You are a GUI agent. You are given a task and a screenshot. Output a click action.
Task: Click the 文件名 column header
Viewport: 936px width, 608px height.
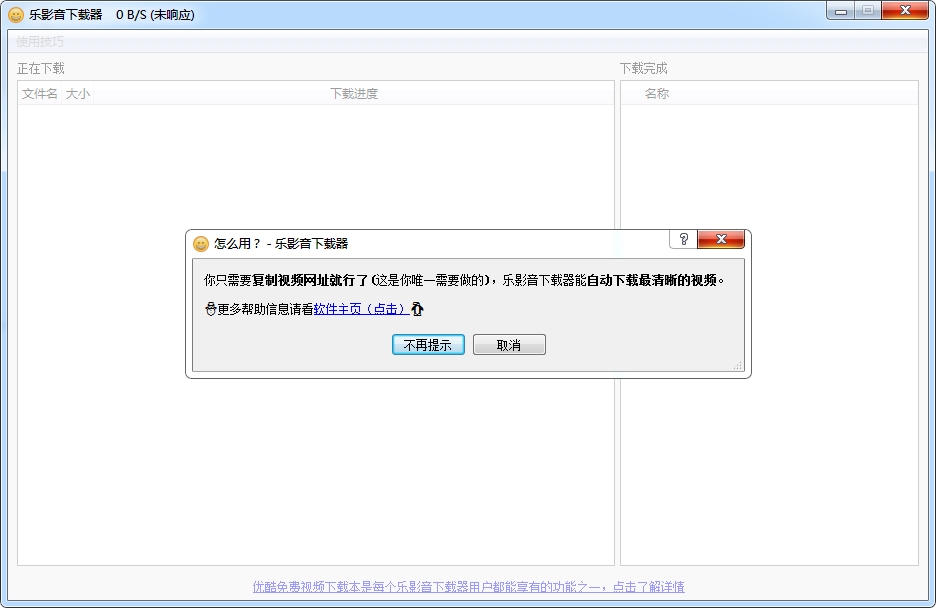[39, 94]
